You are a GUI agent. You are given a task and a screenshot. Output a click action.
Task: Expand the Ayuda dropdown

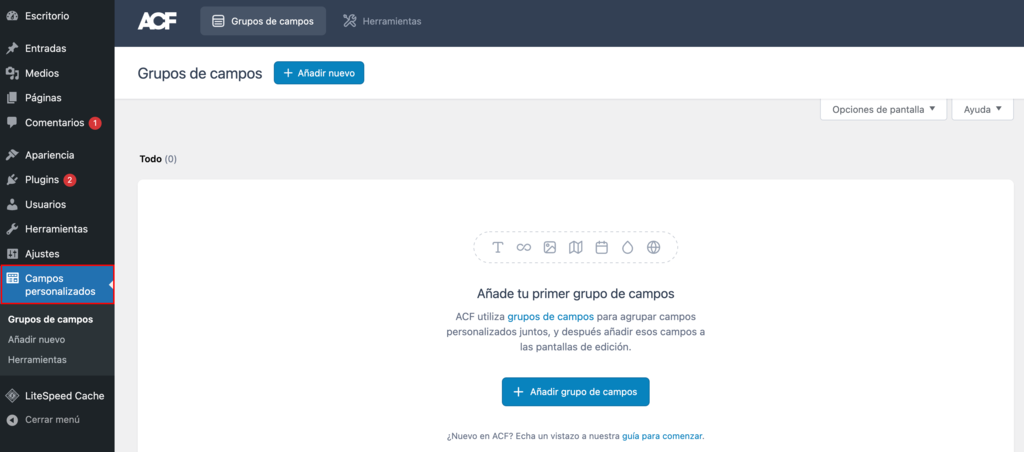tap(983, 110)
